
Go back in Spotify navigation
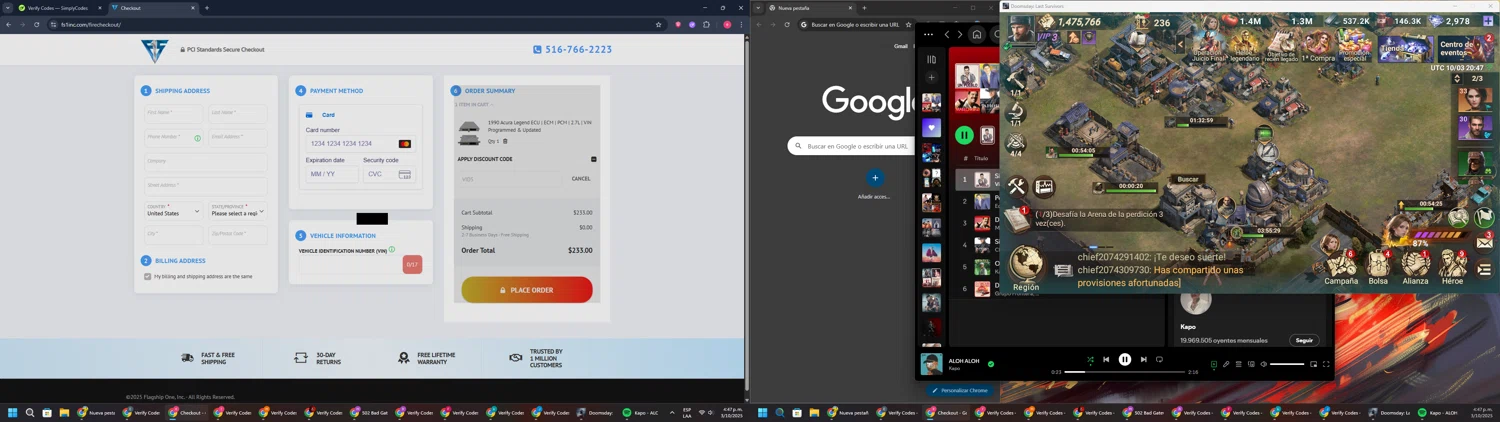pyautogui.click(x=947, y=34)
